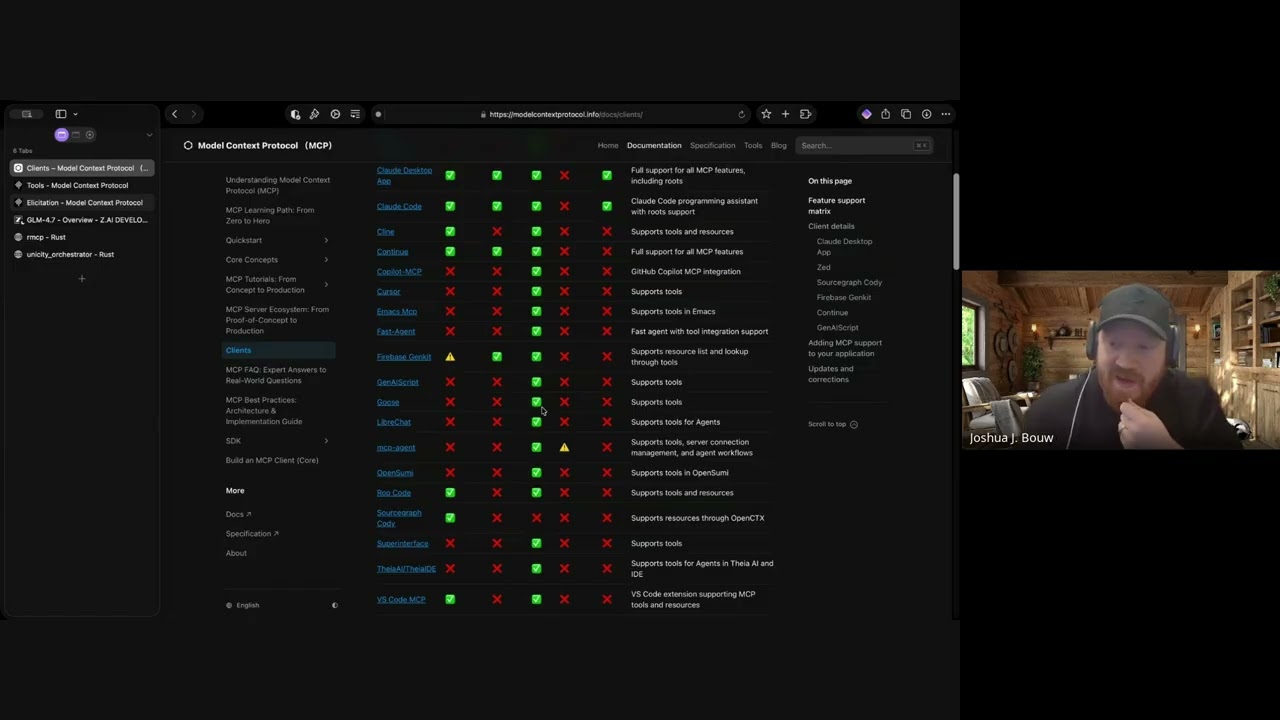Open the shield privacy icon in toolbar
Screen dimensions: 1280x720
(295, 114)
